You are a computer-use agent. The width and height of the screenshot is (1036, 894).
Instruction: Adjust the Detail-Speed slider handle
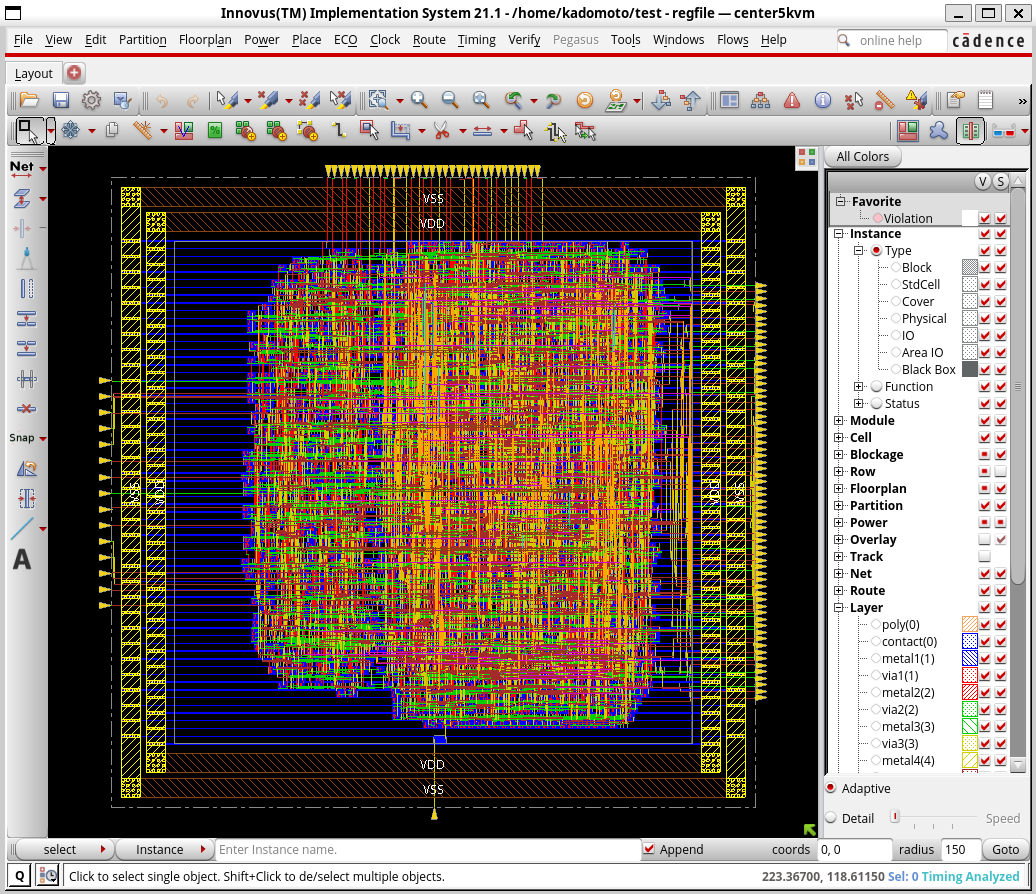pyautogui.click(x=895, y=817)
